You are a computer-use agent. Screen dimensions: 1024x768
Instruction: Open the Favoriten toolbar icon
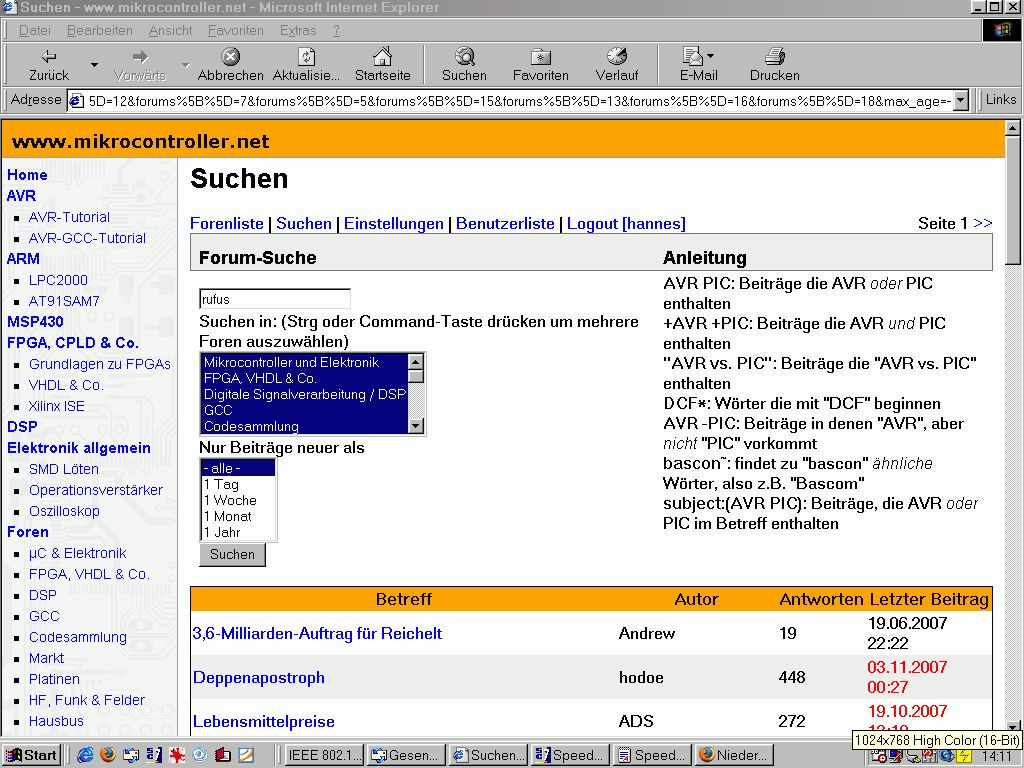[x=540, y=57]
